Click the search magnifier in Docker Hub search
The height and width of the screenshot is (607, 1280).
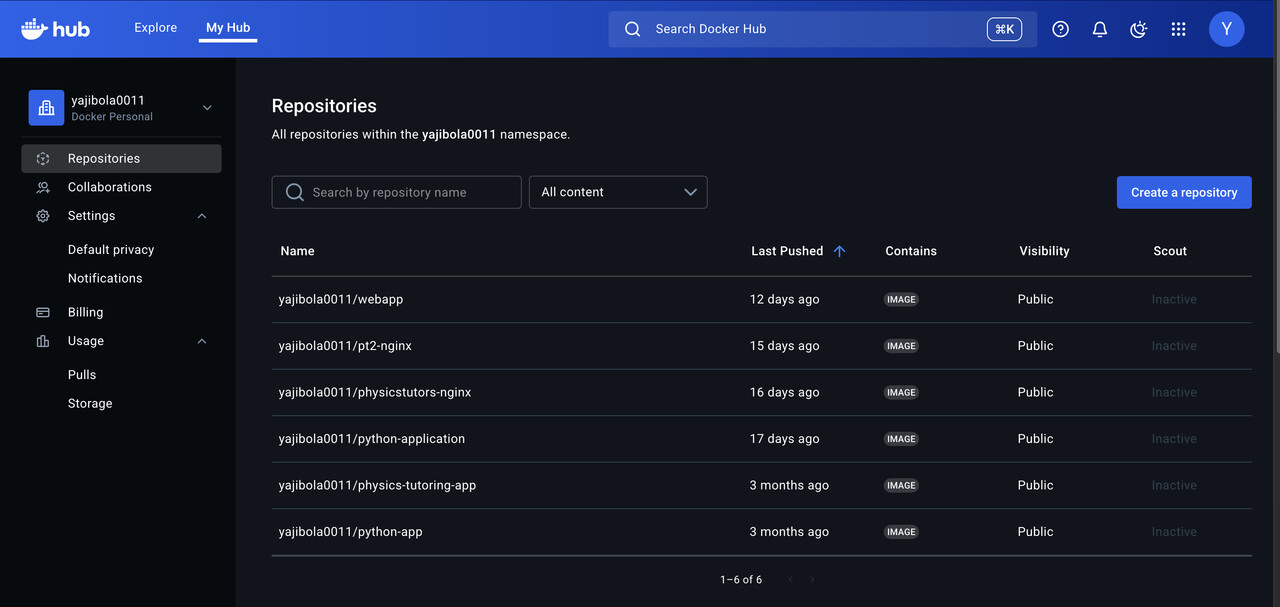point(632,29)
